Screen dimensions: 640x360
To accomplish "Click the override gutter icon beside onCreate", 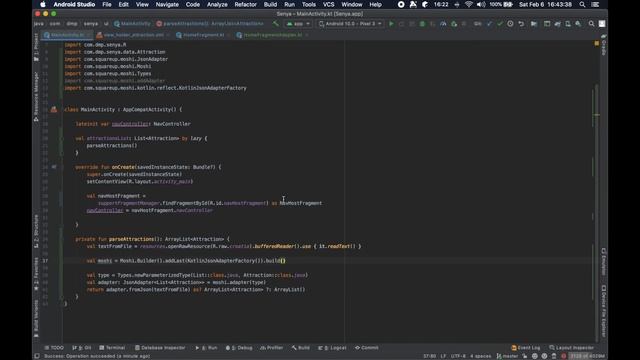I will pos(54,167).
